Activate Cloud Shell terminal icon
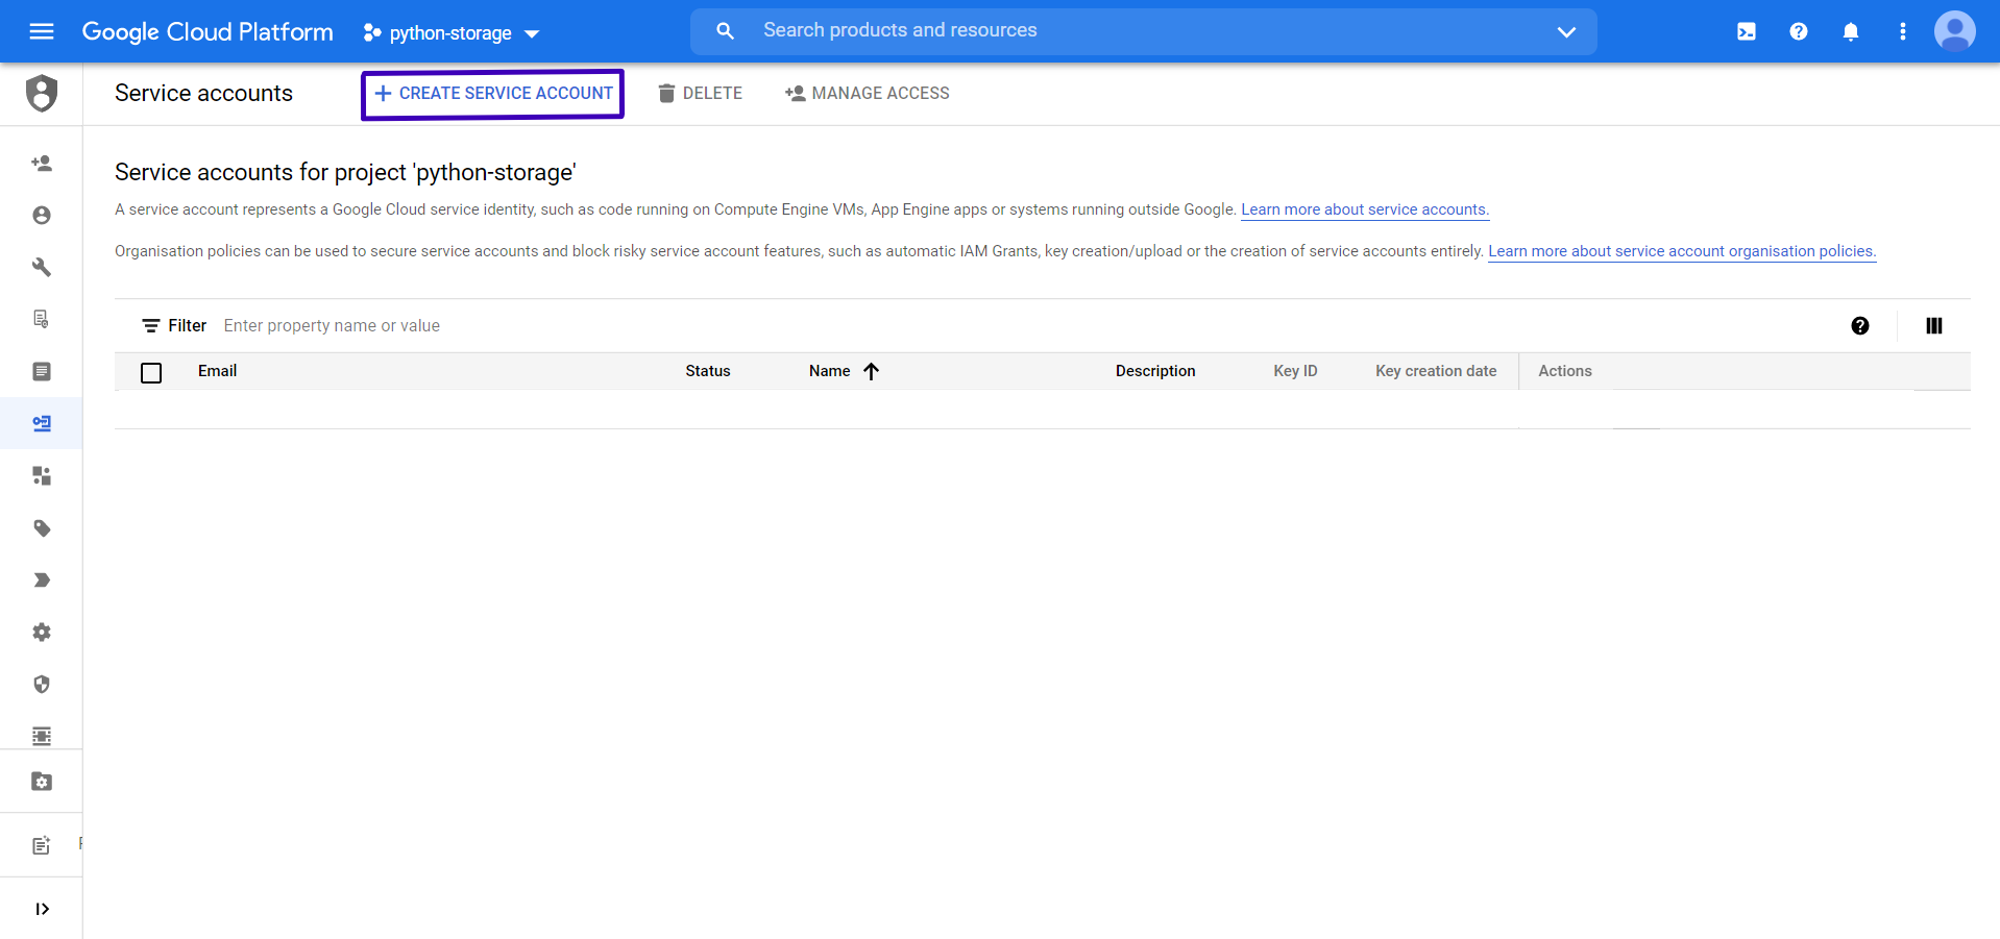This screenshot has width=2000, height=939. [1746, 31]
